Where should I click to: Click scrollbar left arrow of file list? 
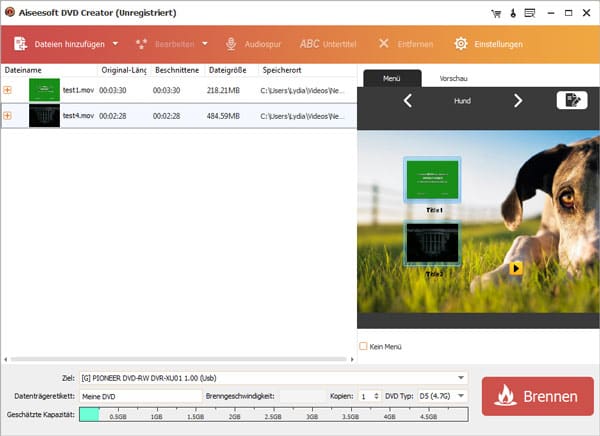pyautogui.click(x=5, y=359)
